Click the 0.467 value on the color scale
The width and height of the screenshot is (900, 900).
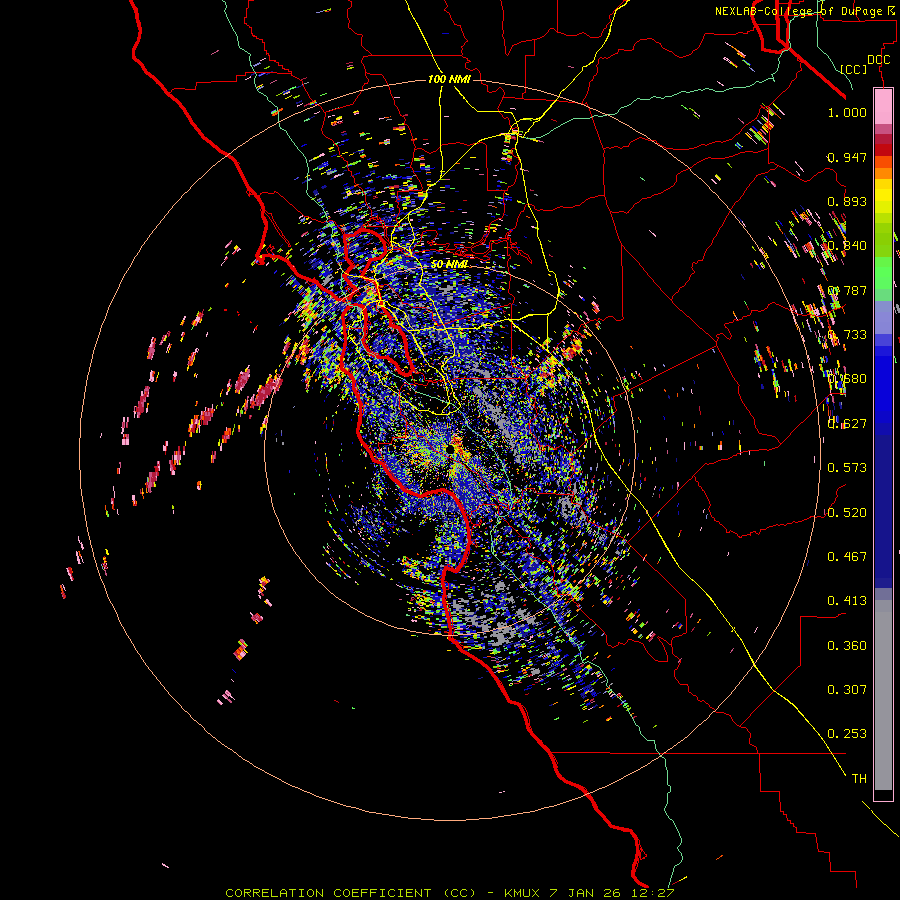(x=847, y=557)
